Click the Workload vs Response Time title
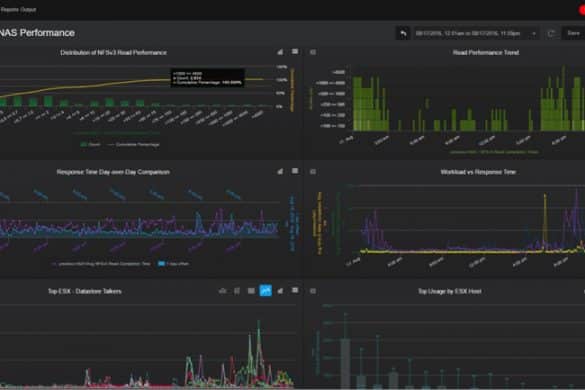The width and height of the screenshot is (585, 390). click(478, 172)
